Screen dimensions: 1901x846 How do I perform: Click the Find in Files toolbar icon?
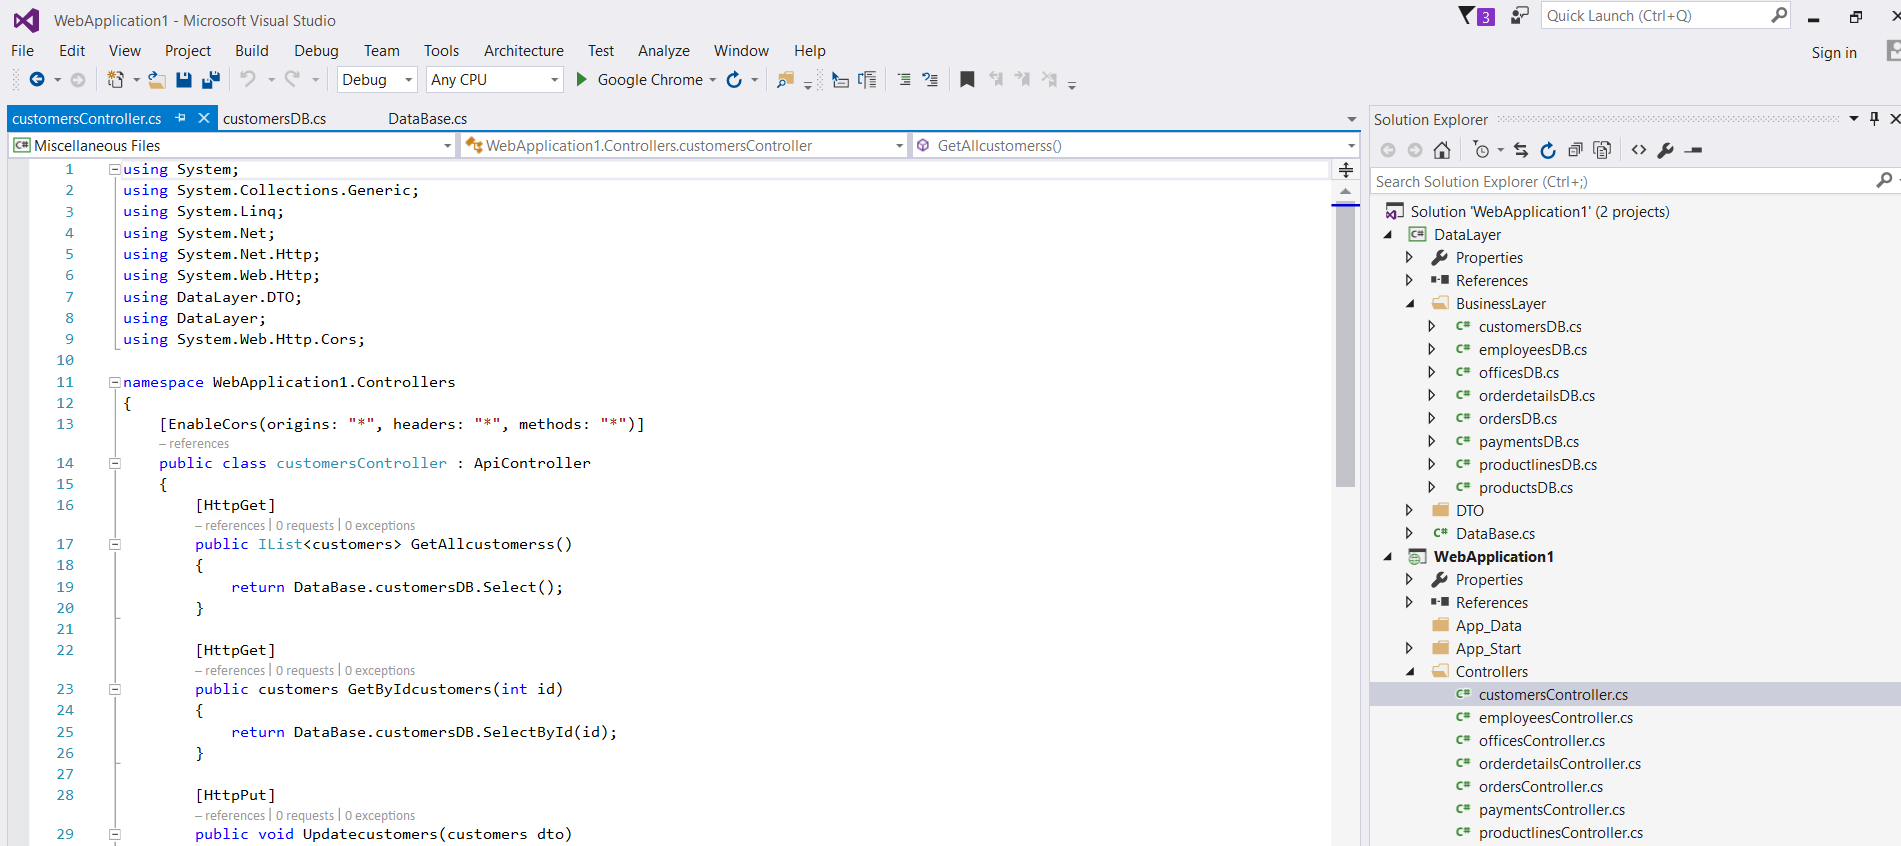tap(785, 80)
